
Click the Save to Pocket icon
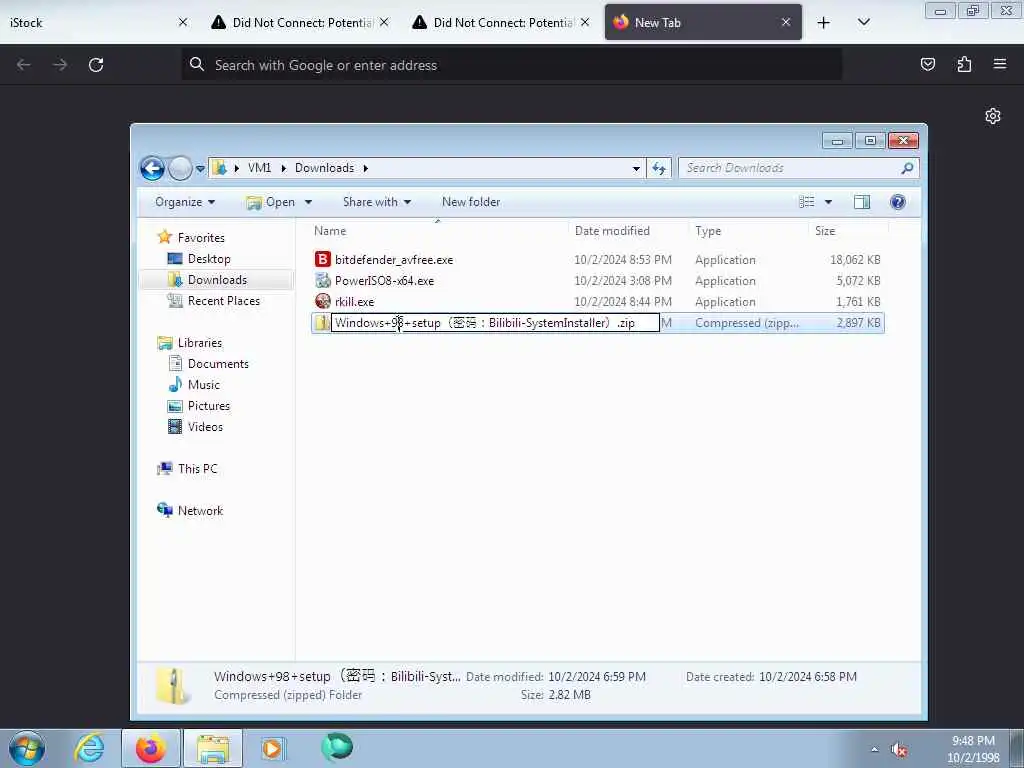(x=927, y=64)
